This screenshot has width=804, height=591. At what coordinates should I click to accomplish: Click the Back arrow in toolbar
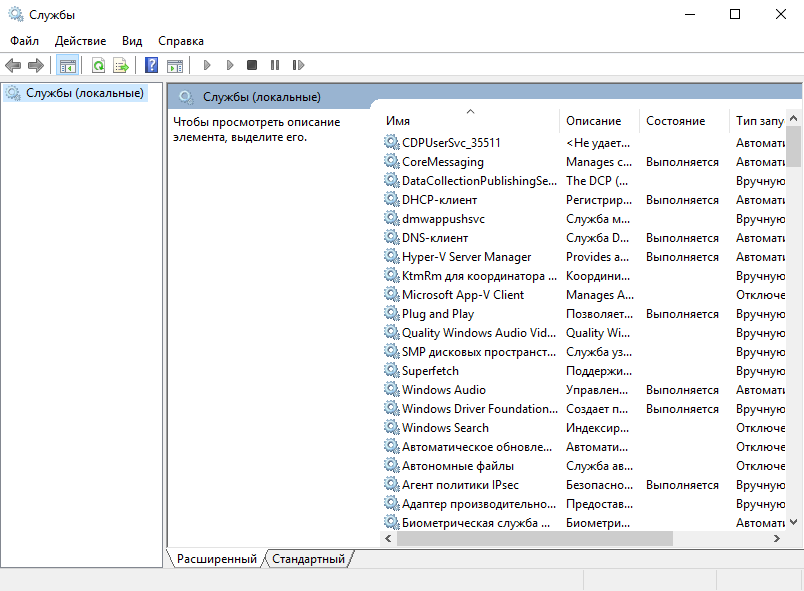13,65
